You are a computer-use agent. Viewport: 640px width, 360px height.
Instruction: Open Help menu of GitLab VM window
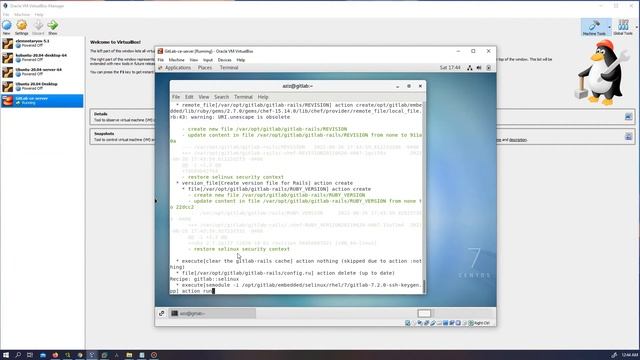click(241, 60)
